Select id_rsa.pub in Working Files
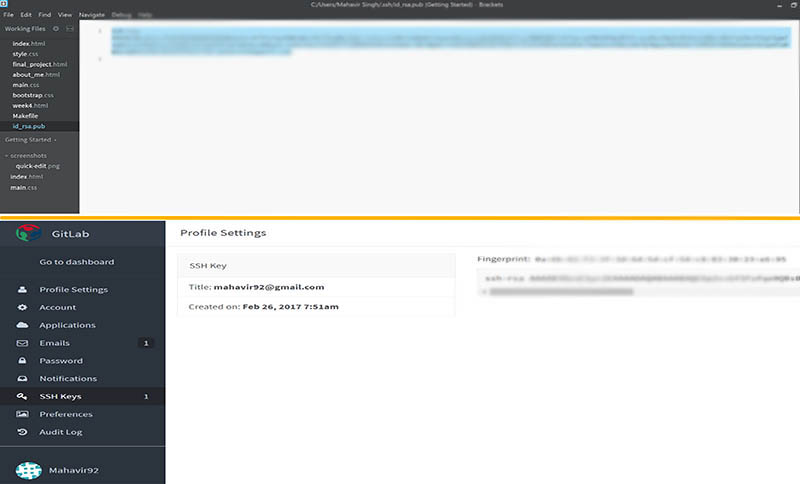The width and height of the screenshot is (800, 484). point(29,126)
